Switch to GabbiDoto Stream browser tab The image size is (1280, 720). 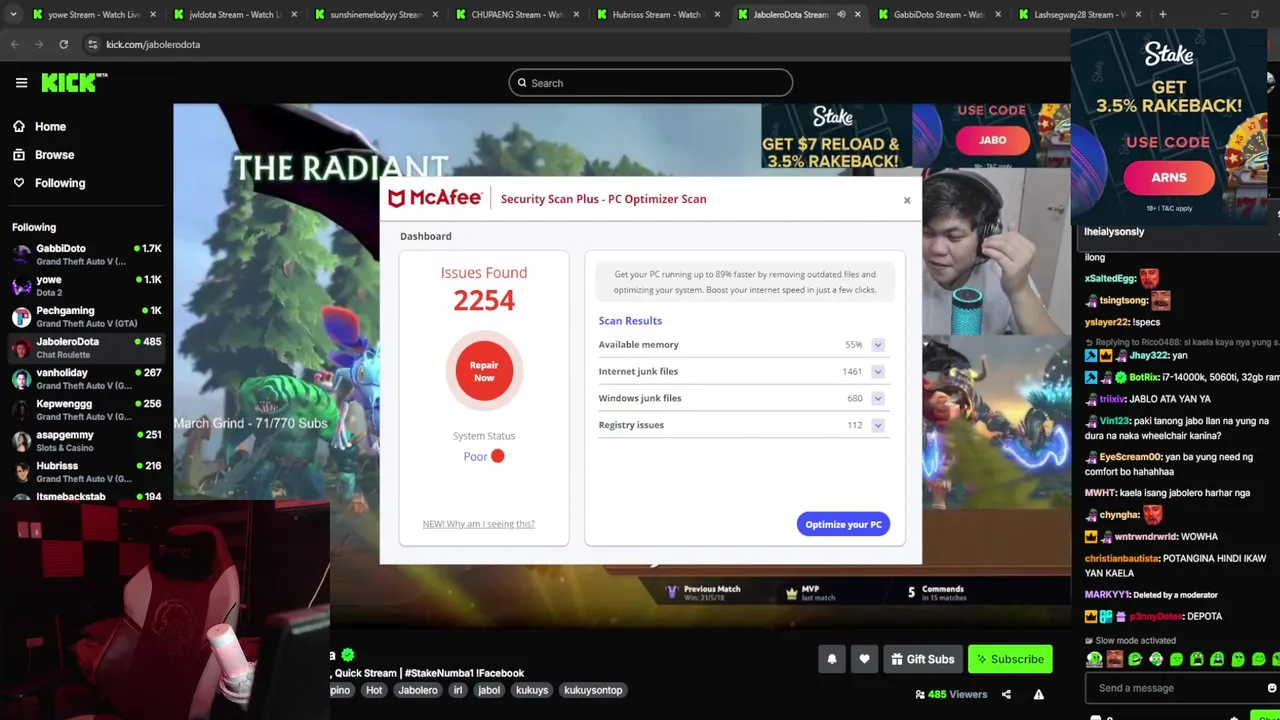938,14
